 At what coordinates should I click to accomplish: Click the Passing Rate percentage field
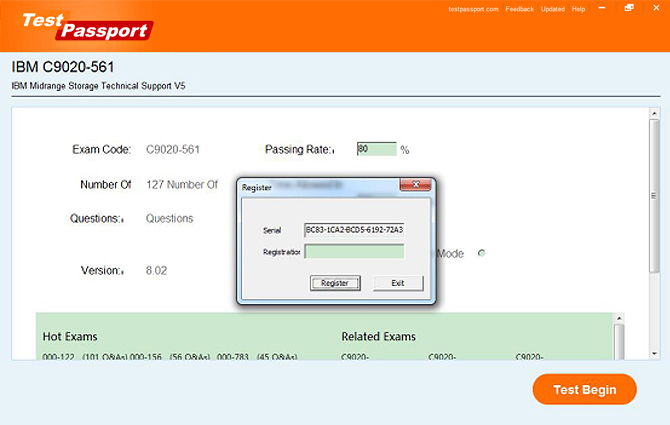tap(376, 149)
